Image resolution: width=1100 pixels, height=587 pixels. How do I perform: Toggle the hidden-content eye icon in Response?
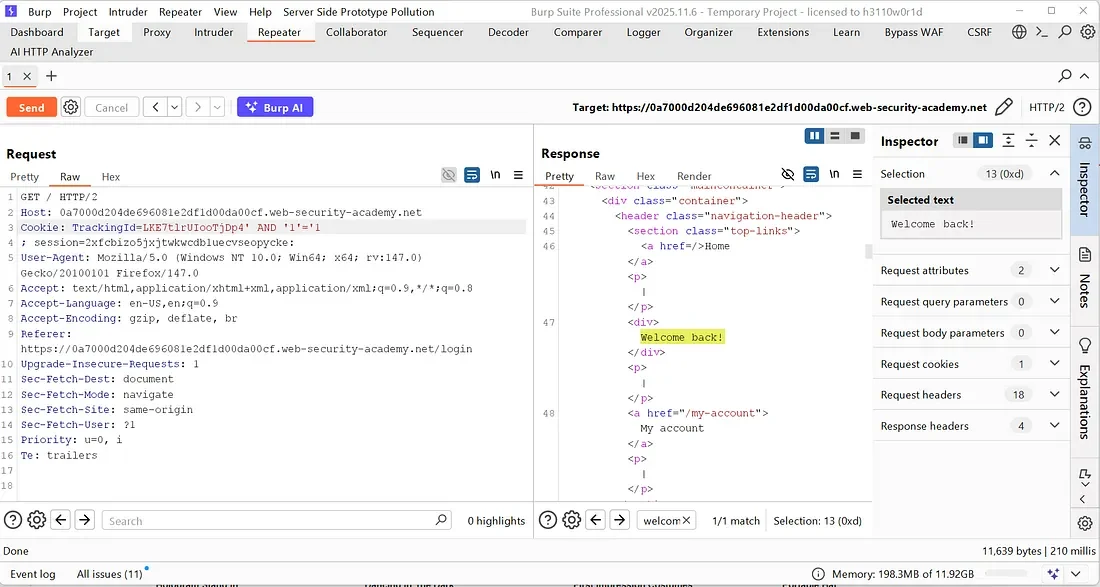tap(788, 175)
